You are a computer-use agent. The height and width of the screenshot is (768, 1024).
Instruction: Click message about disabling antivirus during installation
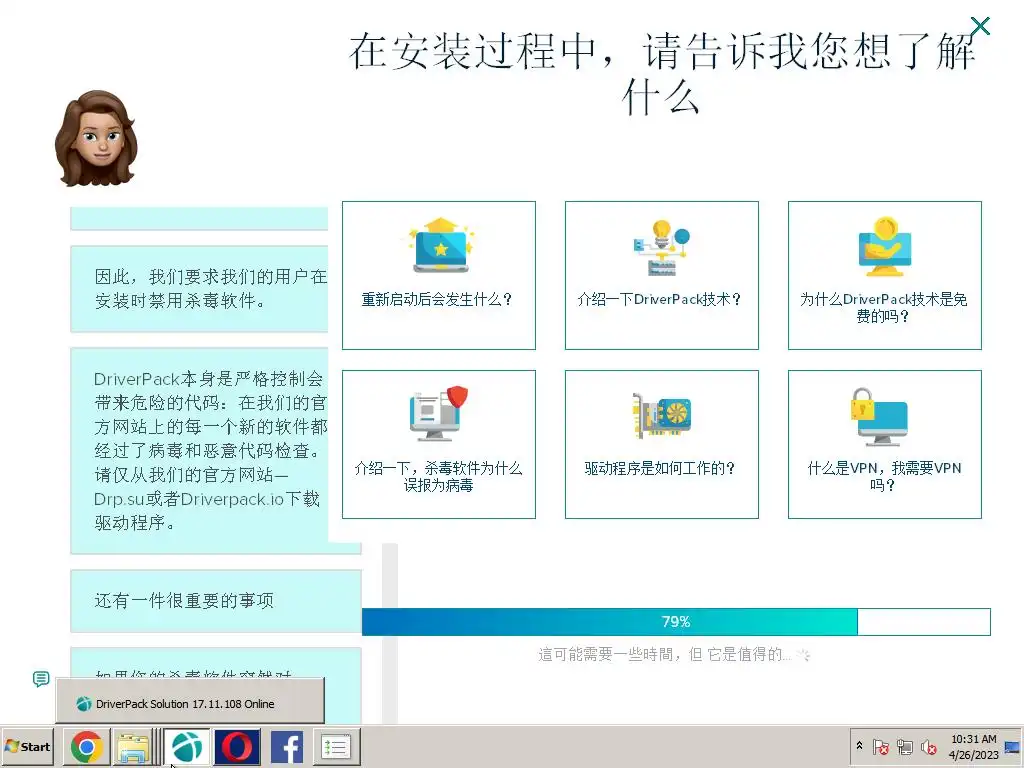click(x=199, y=289)
